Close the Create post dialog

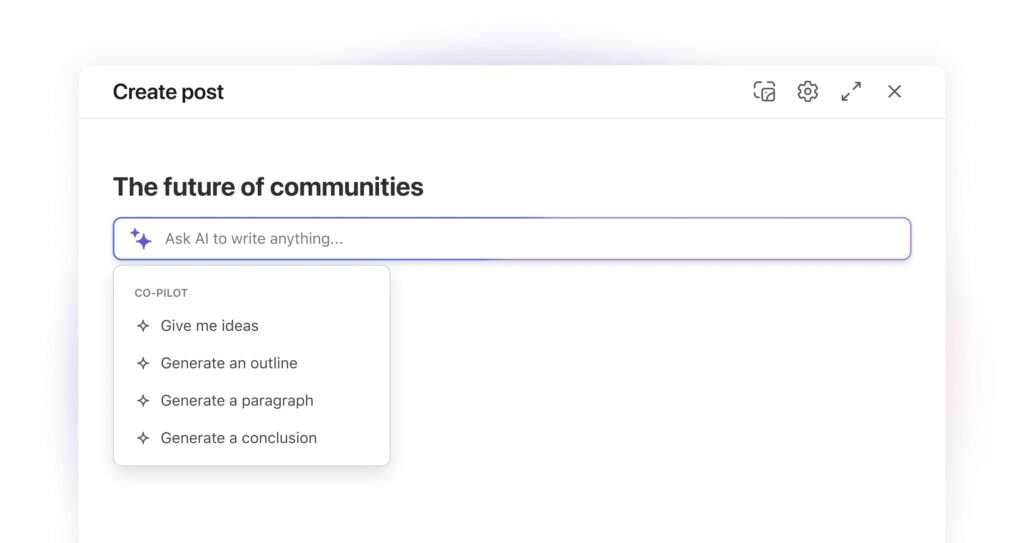click(894, 92)
